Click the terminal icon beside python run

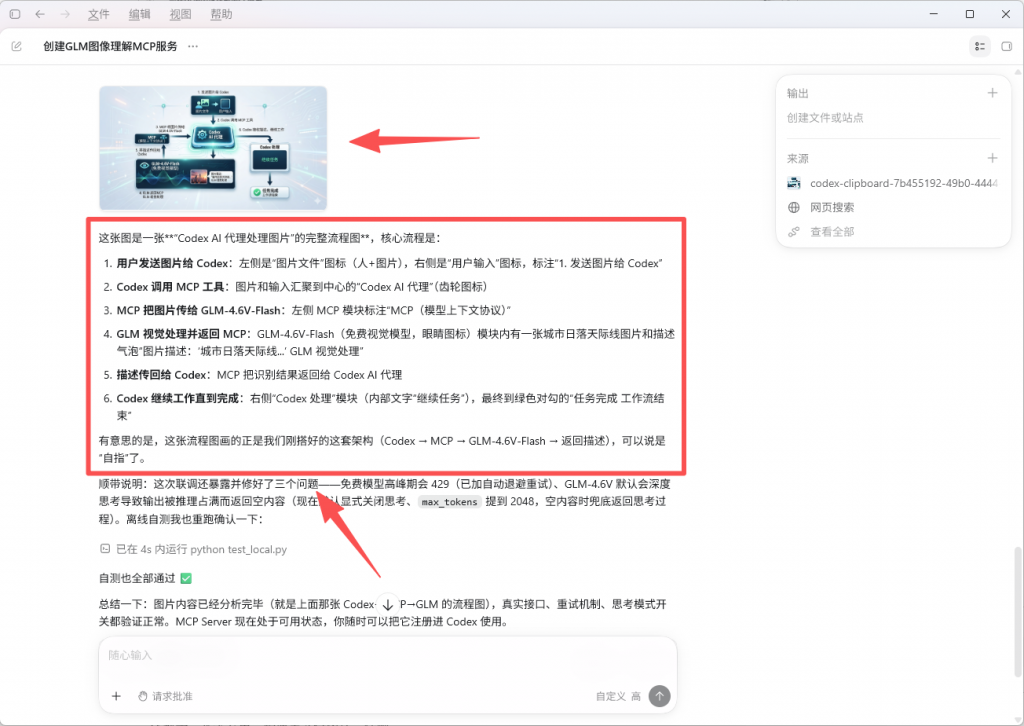click(x=104, y=548)
